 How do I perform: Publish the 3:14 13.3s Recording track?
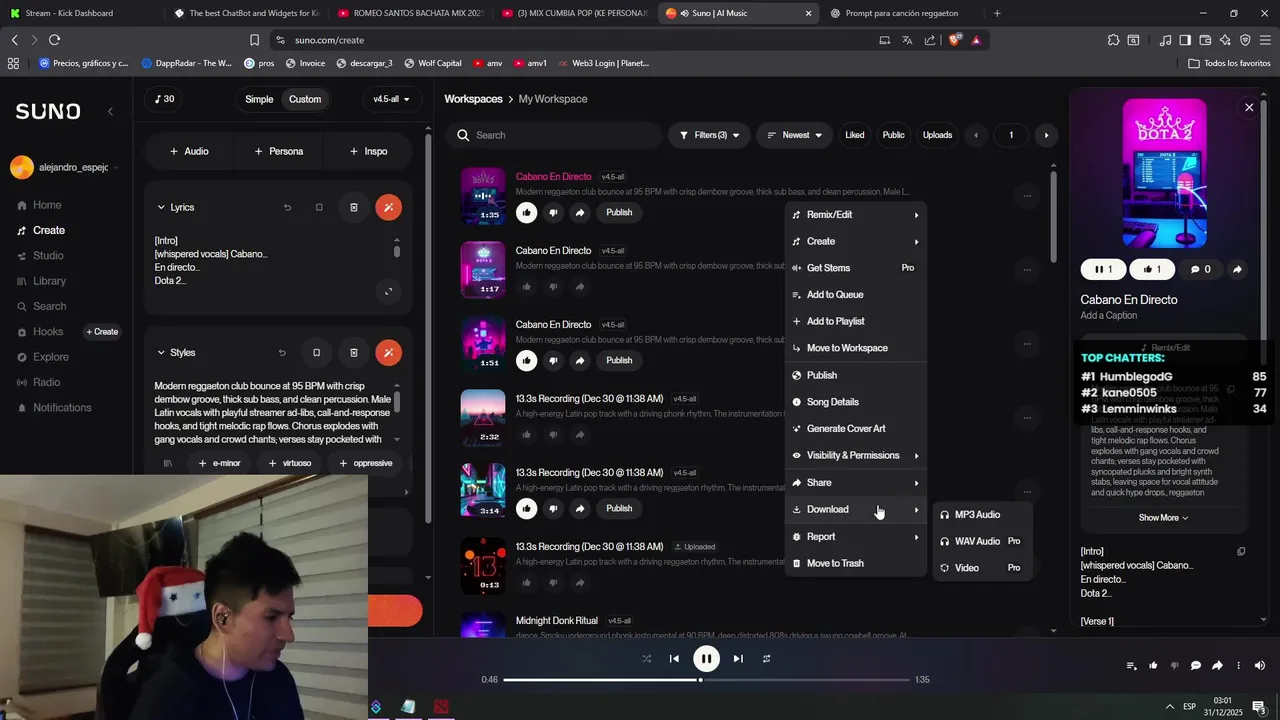pyautogui.click(x=619, y=508)
